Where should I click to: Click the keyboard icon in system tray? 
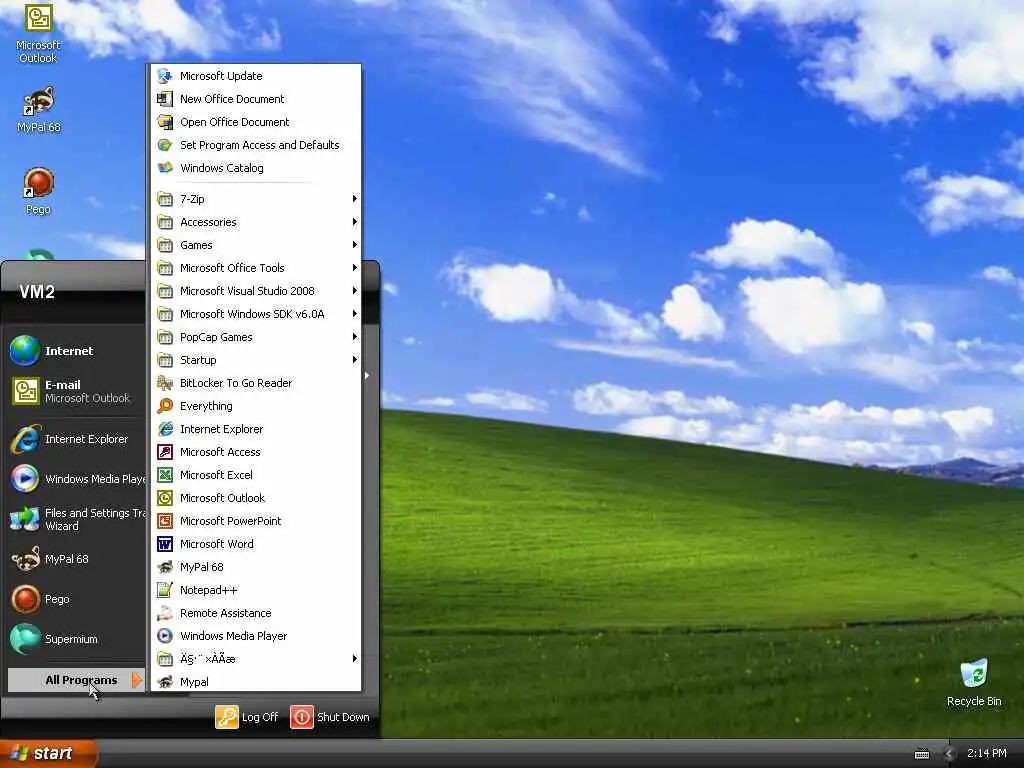click(x=921, y=754)
